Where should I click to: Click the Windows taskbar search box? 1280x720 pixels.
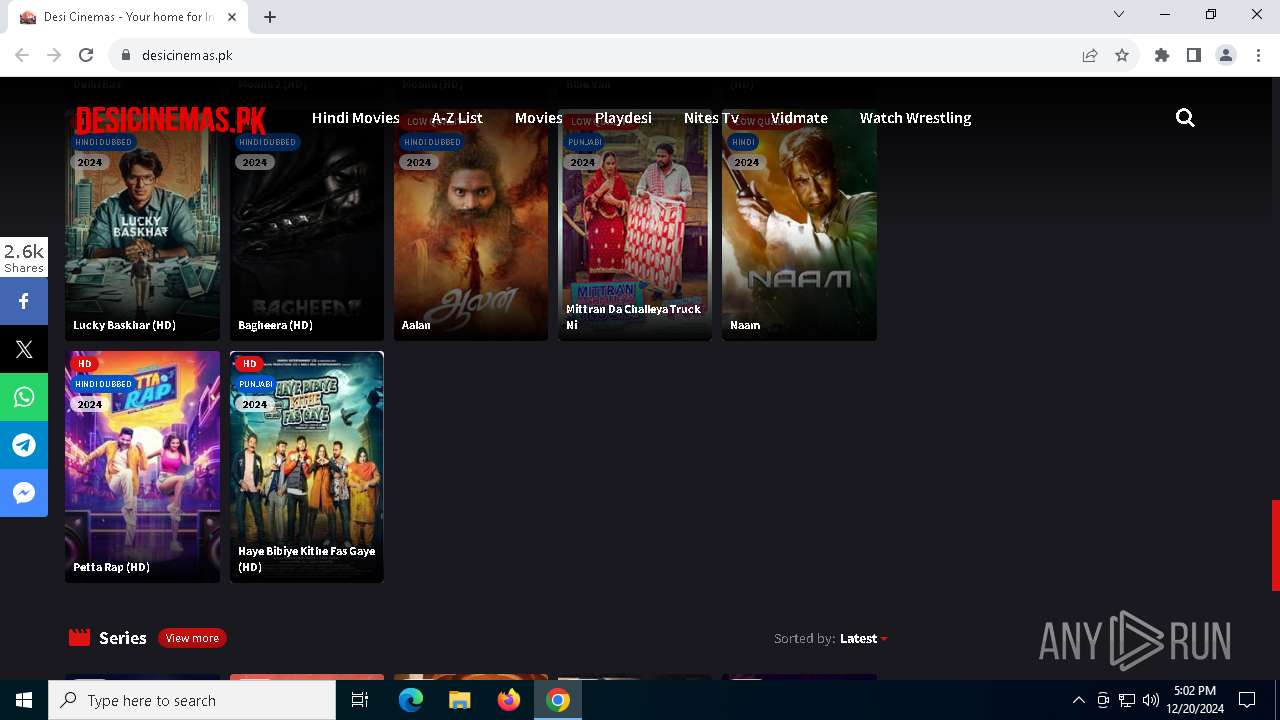coord(192,700)
